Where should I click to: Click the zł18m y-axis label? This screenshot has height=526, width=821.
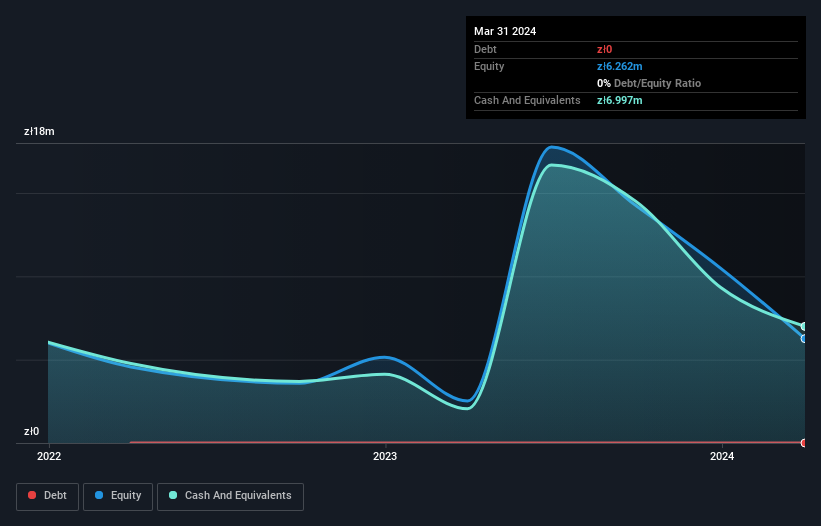(39, 131)
